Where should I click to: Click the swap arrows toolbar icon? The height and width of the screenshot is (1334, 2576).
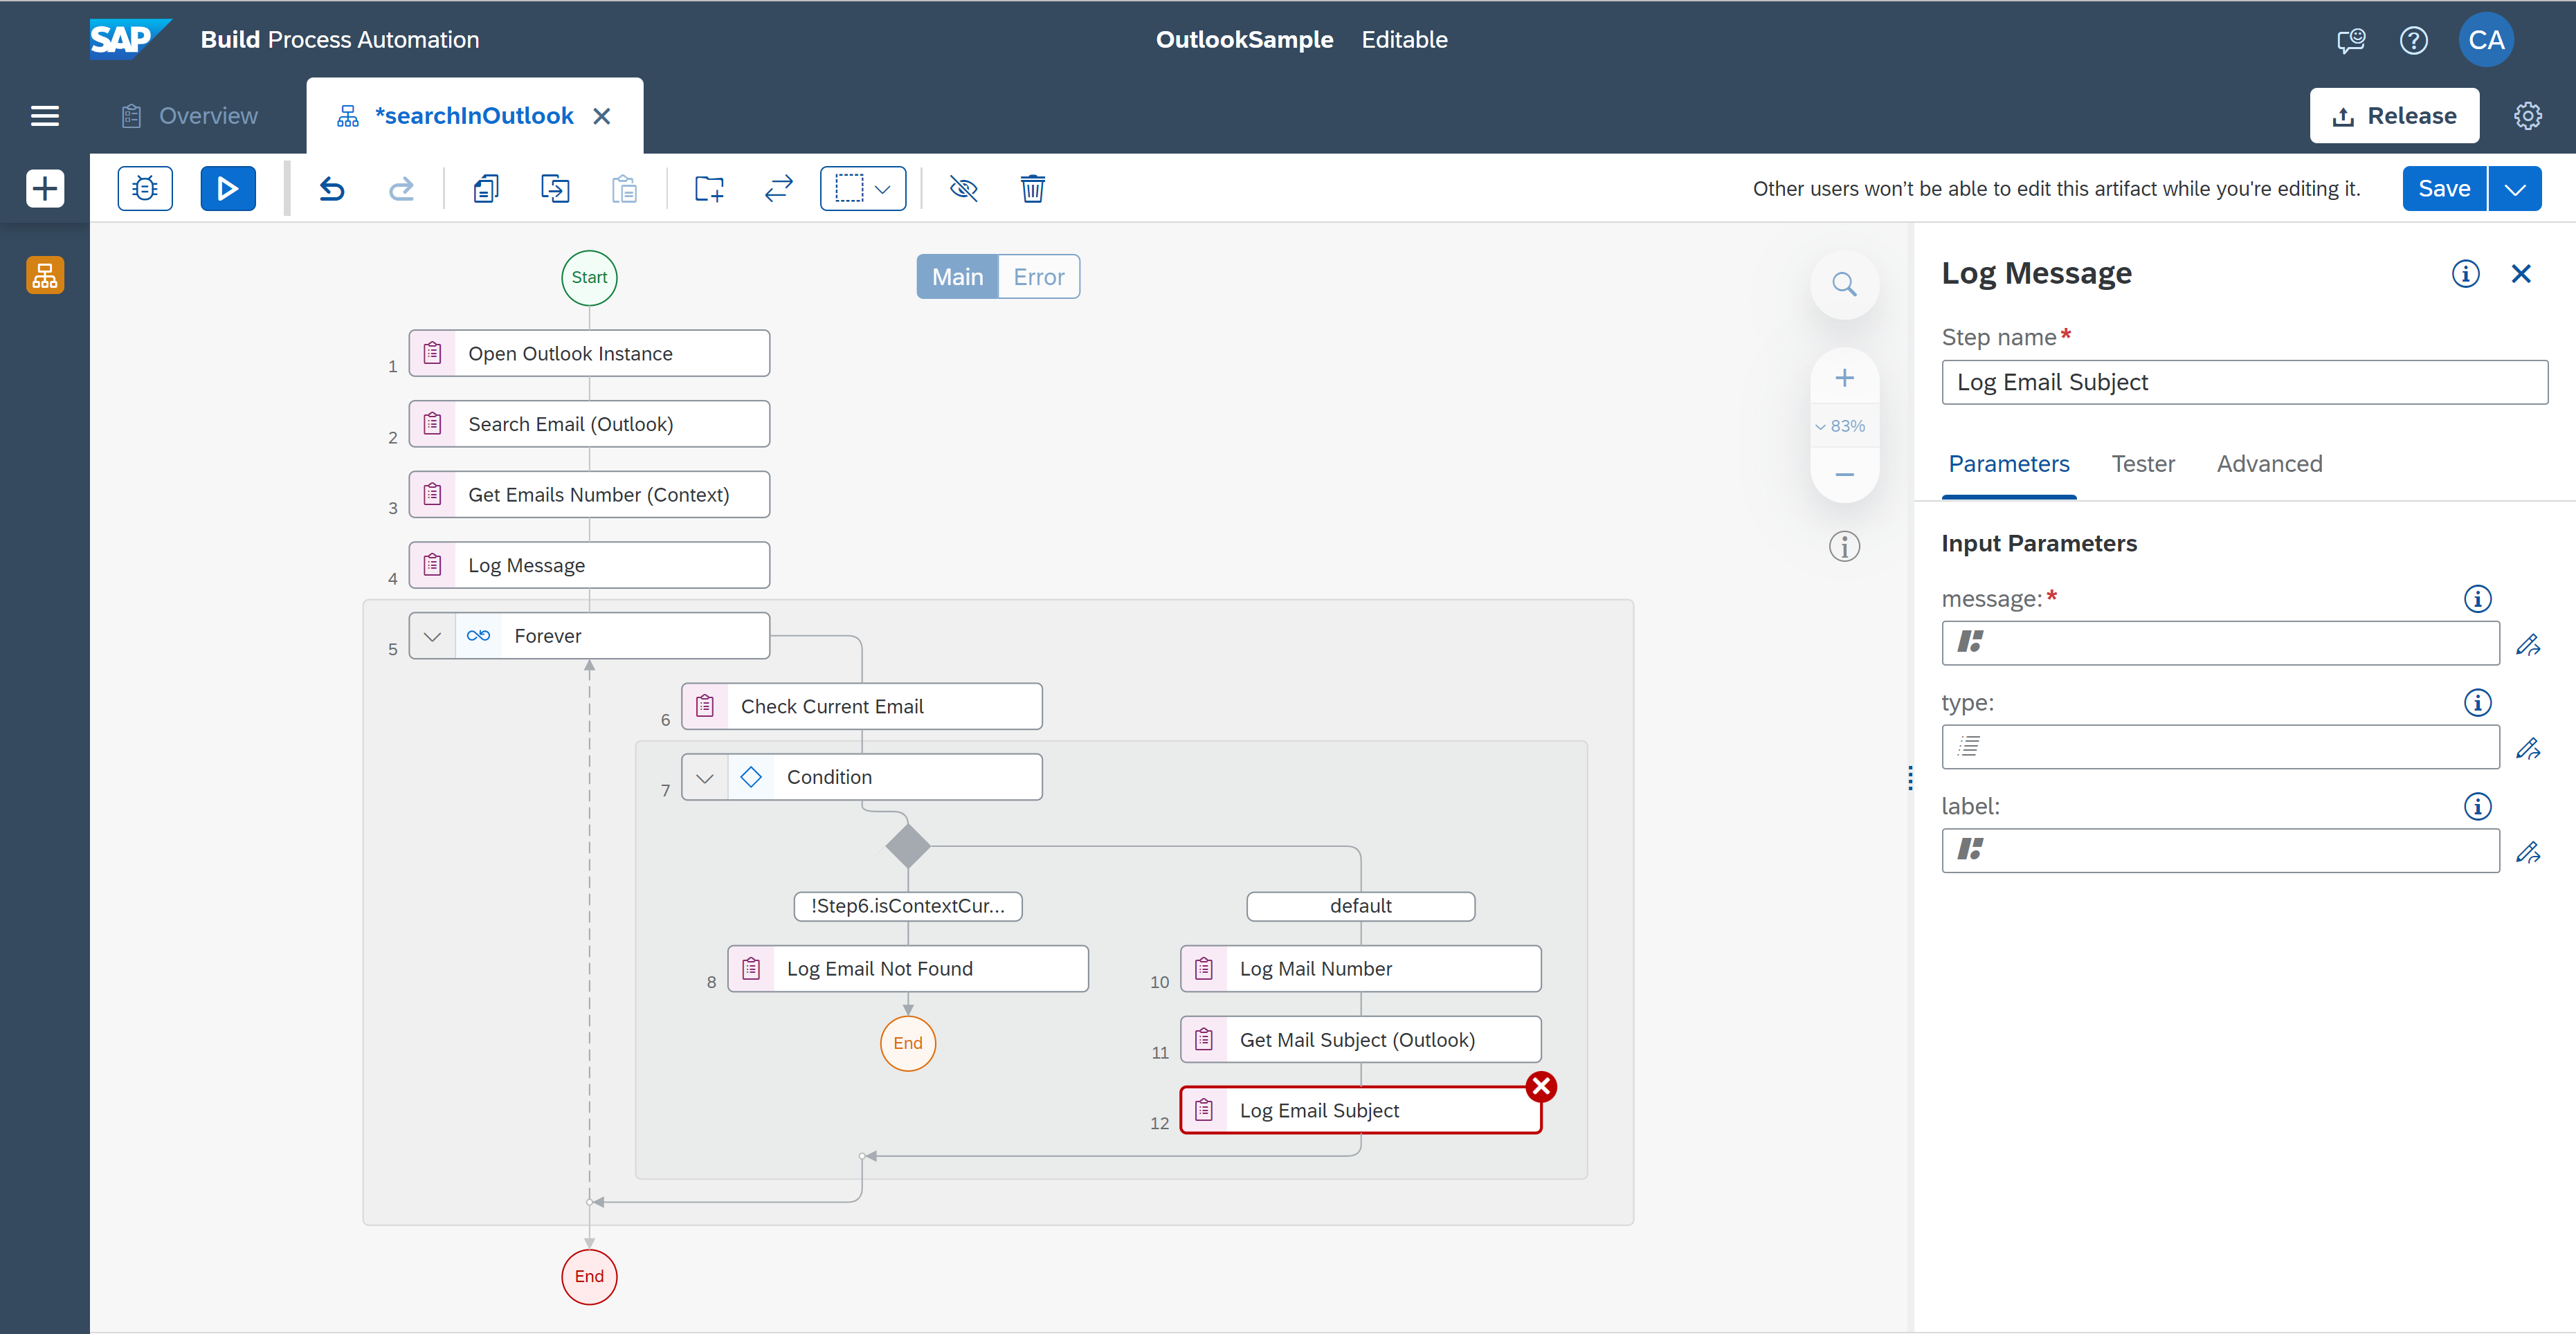pyautogui.click(x=778, y=188)
